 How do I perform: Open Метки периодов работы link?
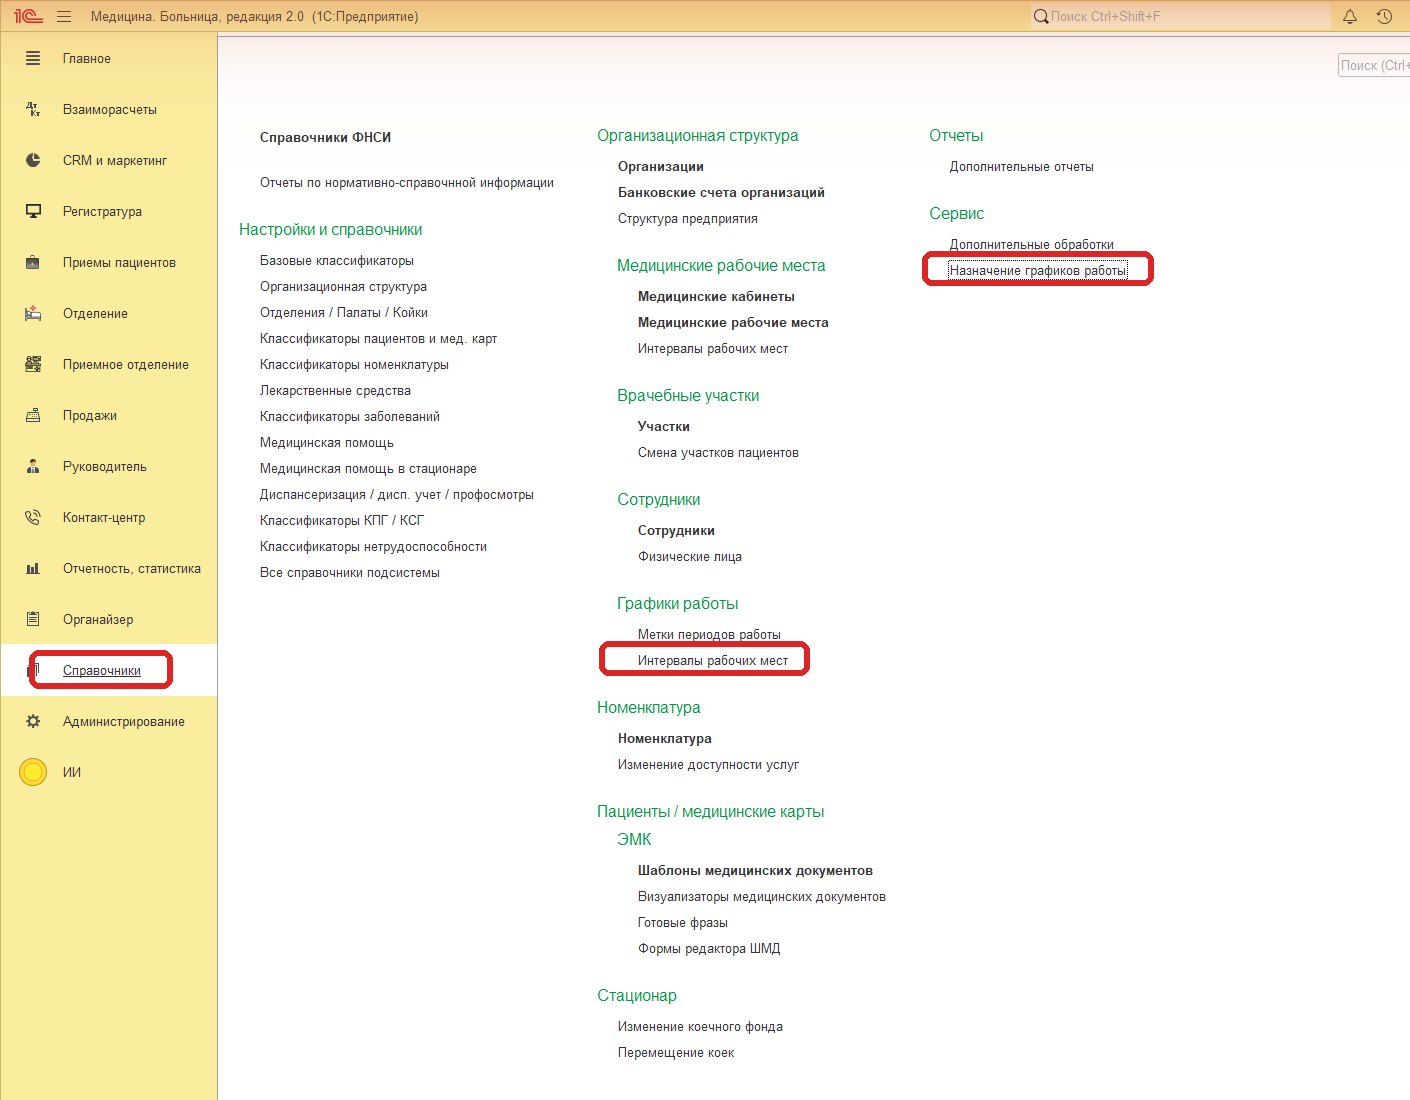point(709,634)
